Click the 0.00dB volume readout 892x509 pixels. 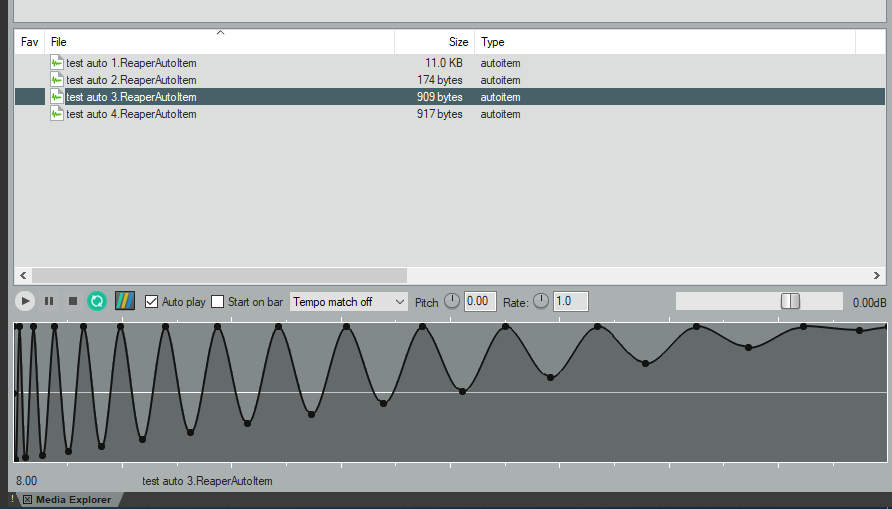869,303
